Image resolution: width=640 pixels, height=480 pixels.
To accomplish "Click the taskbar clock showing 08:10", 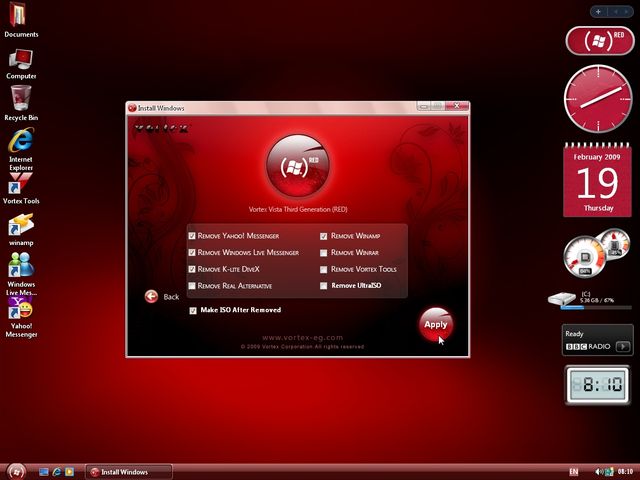I will pyautogui.click(x=625, y=472).
